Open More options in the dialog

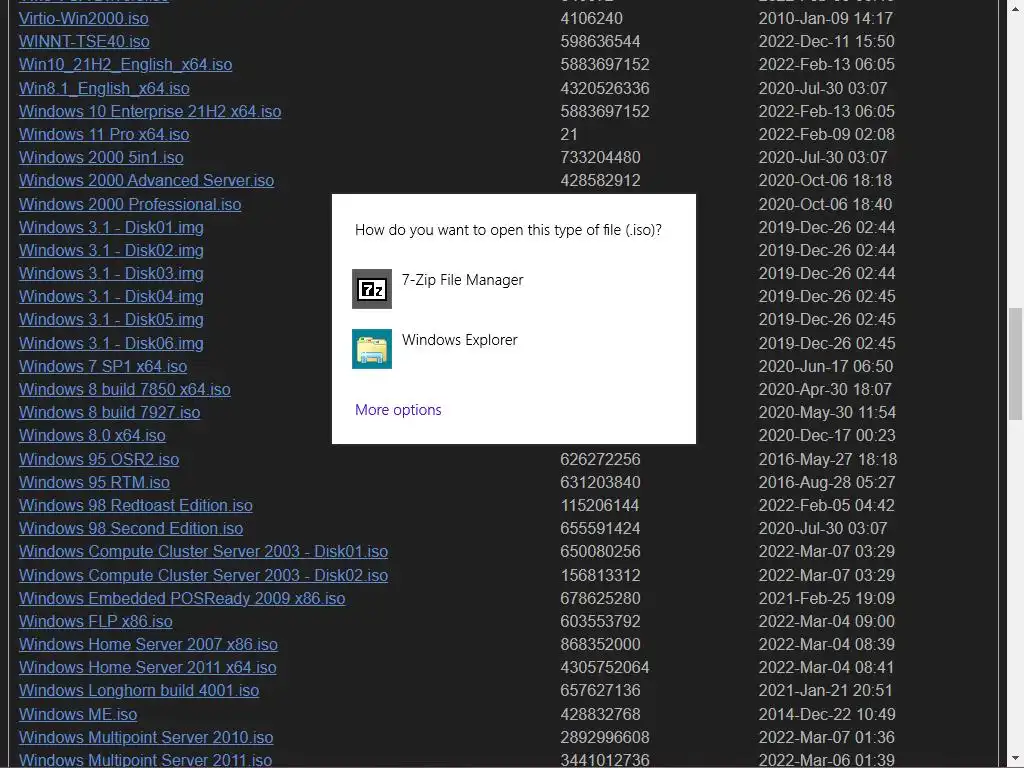[398, 409]
